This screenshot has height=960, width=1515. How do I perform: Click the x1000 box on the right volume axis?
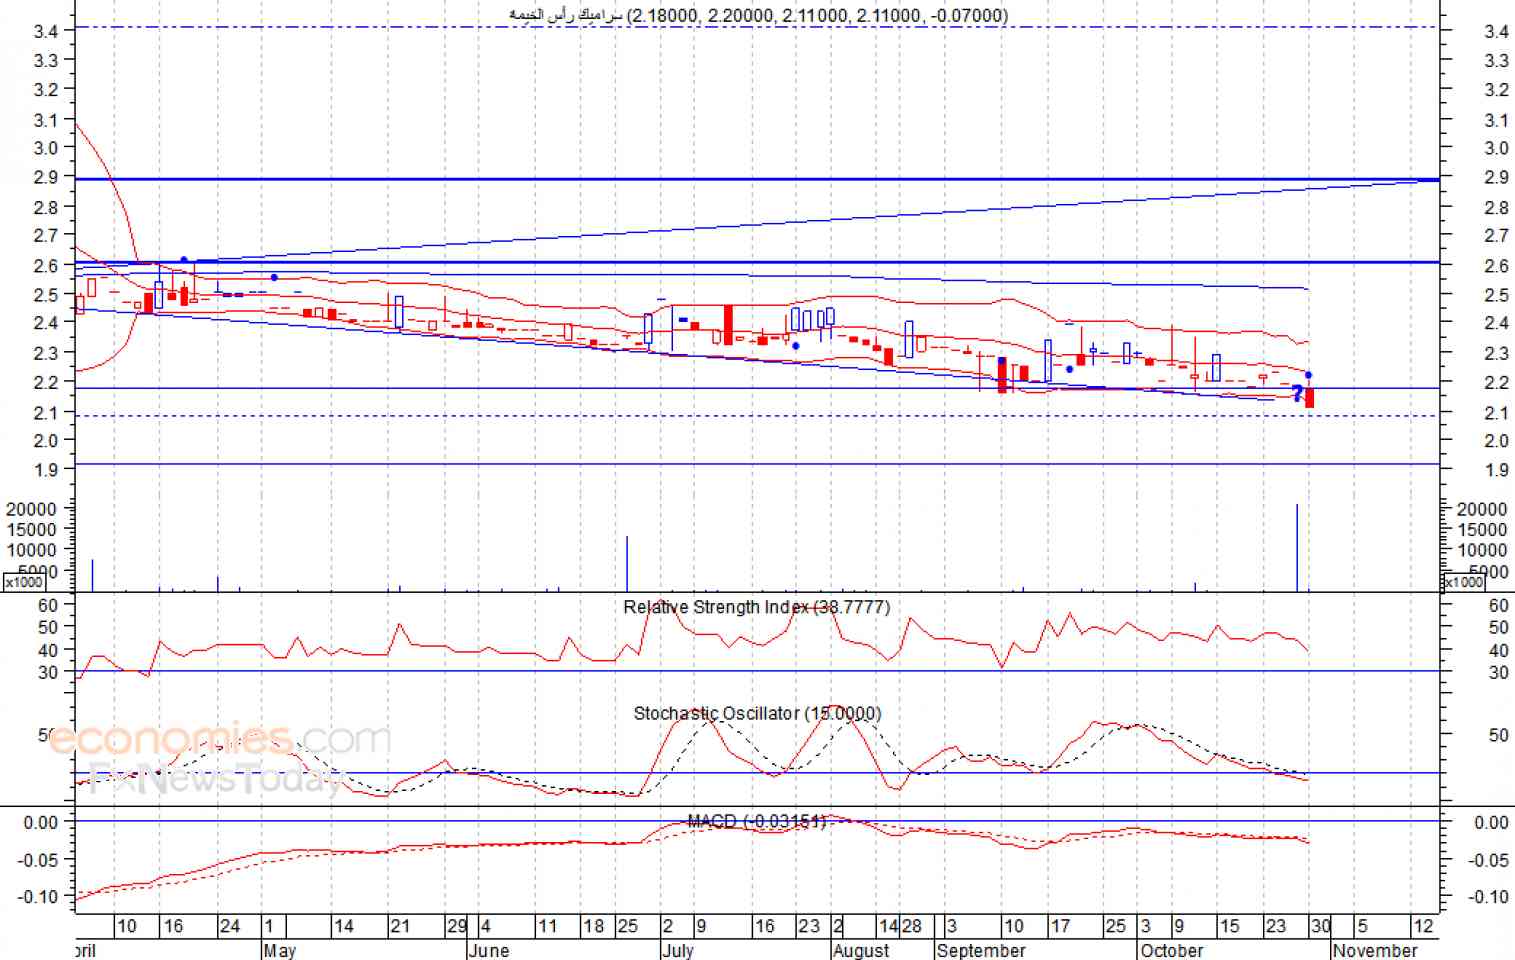(x=1464, y=581)
